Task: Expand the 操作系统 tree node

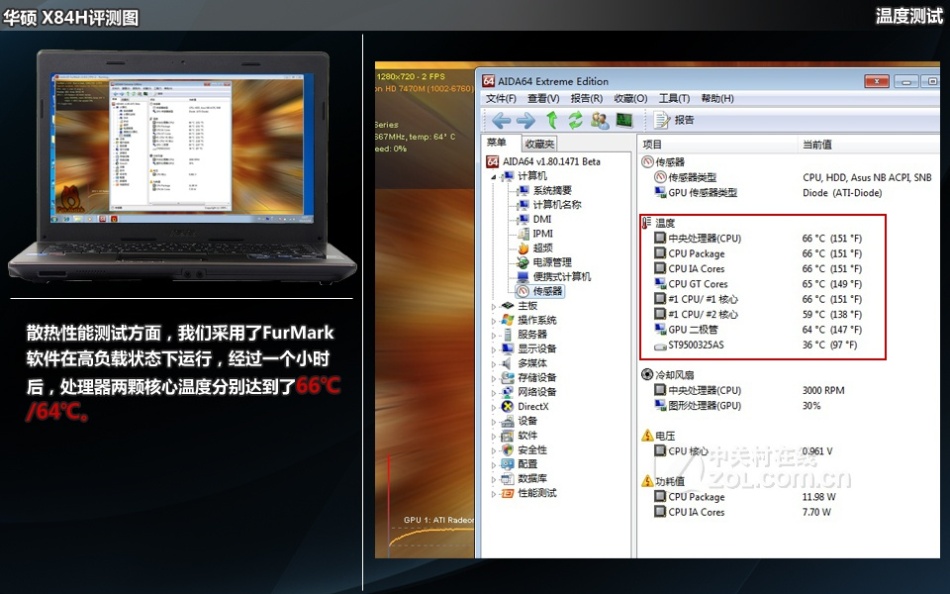Action: click(x=494, y=321)
